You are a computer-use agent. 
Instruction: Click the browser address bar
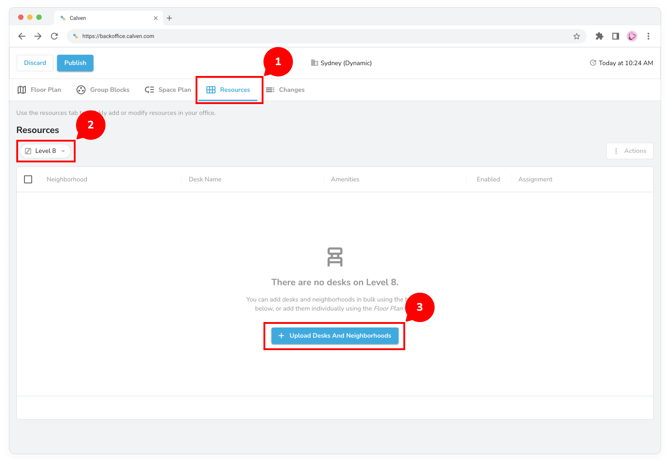click(x=320, y=36)
